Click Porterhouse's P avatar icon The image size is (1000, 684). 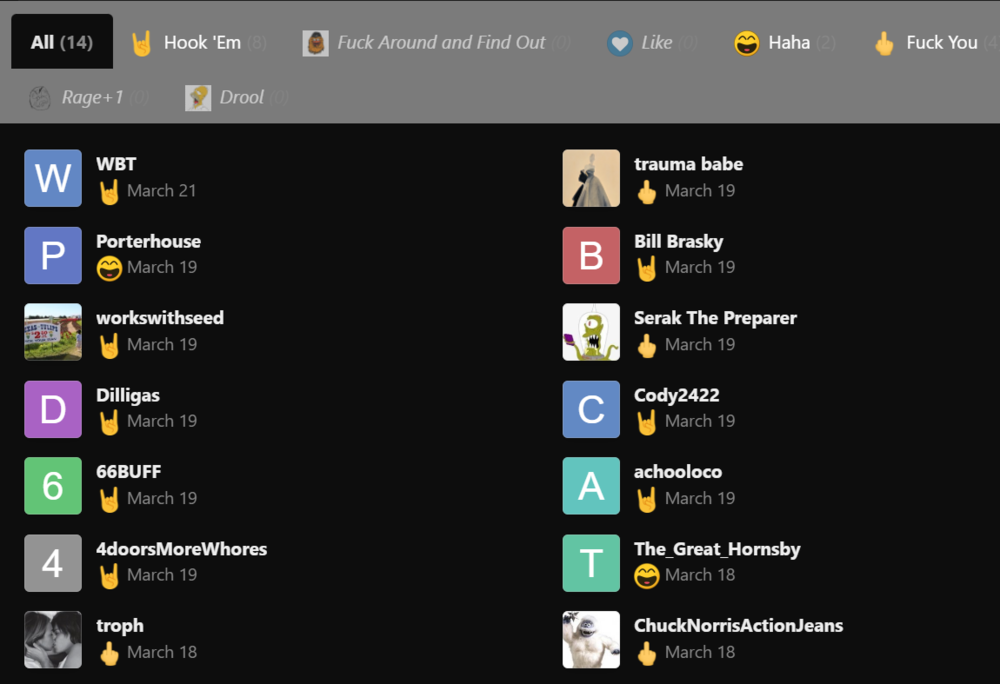click(53, 255)
